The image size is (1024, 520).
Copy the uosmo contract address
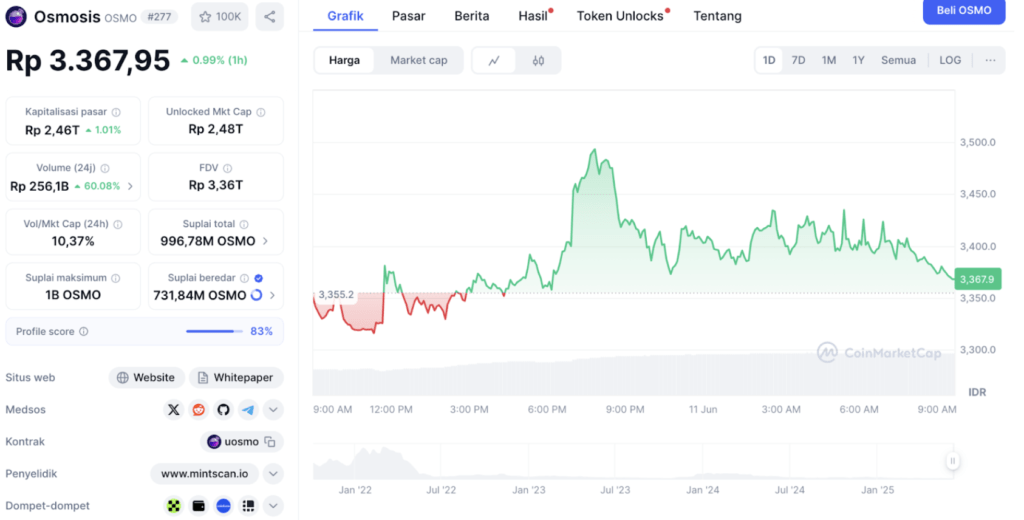click(x=270, y=442)
